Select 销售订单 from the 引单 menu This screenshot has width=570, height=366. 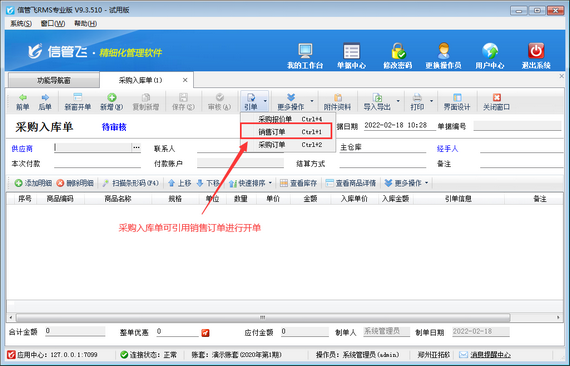click(286, 132)
